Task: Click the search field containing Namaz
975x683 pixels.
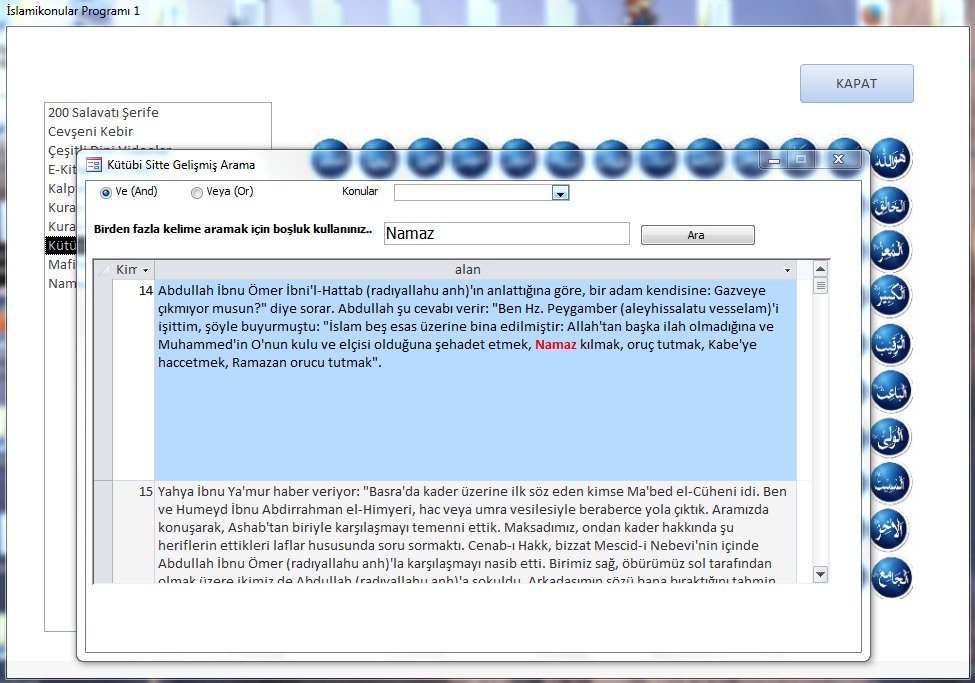Action: point(506,234)
